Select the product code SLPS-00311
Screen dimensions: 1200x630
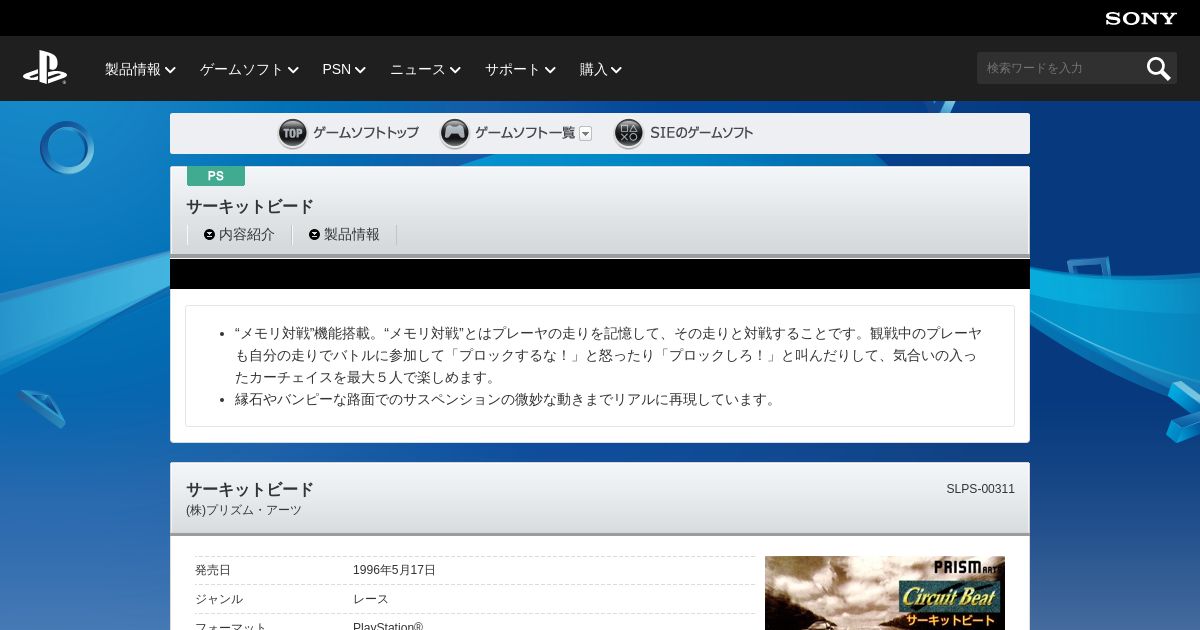pyautogui.click(x=980, y=489)
